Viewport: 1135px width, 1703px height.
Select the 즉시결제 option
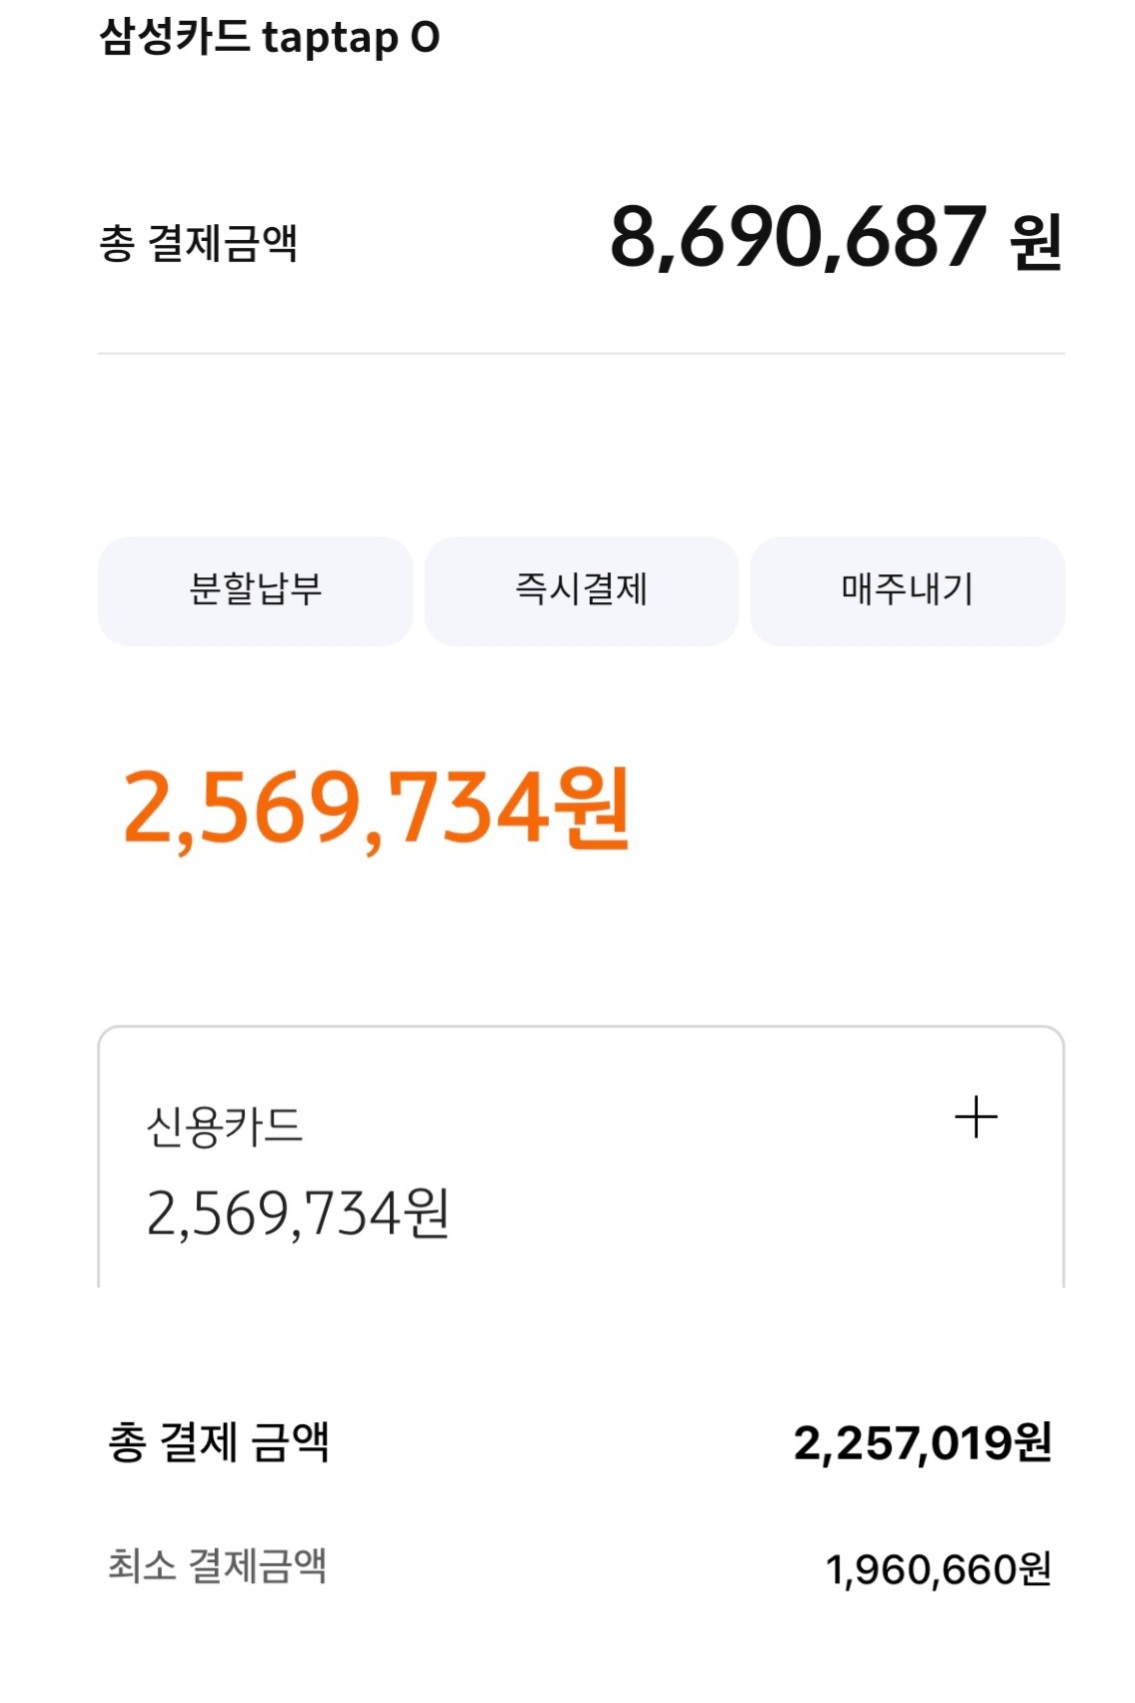pos(581,590)
